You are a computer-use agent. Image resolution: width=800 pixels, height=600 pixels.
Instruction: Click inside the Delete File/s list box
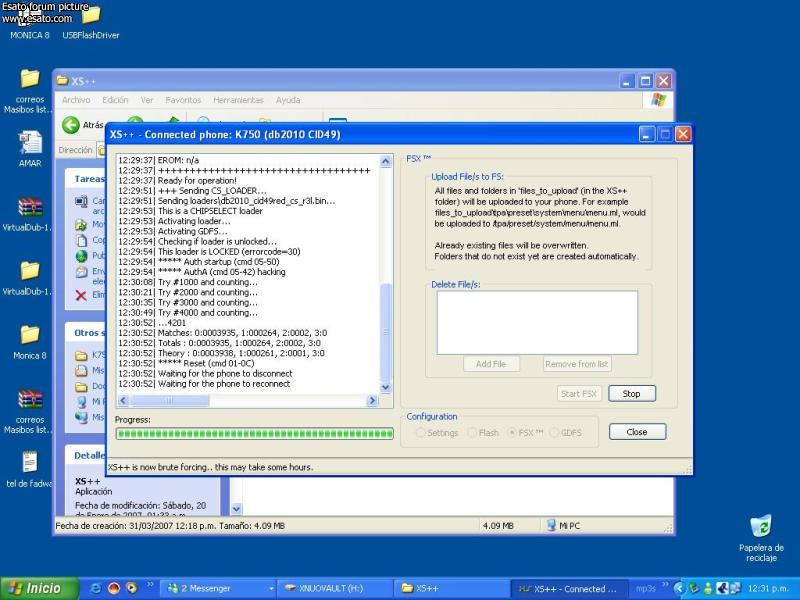tap(537, 322)
